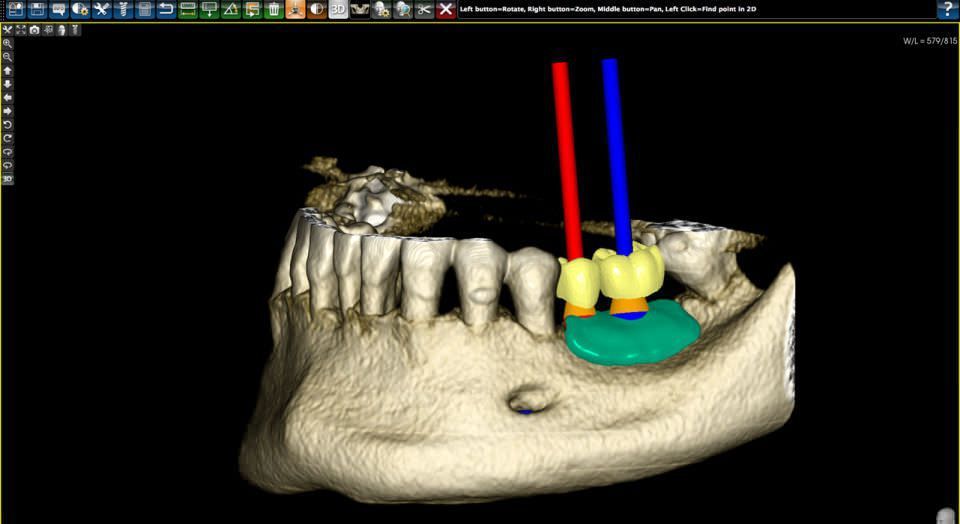
Task: Toggle the half-circle contrast icon
Action: pyautogui.click(x=316, y=9)
